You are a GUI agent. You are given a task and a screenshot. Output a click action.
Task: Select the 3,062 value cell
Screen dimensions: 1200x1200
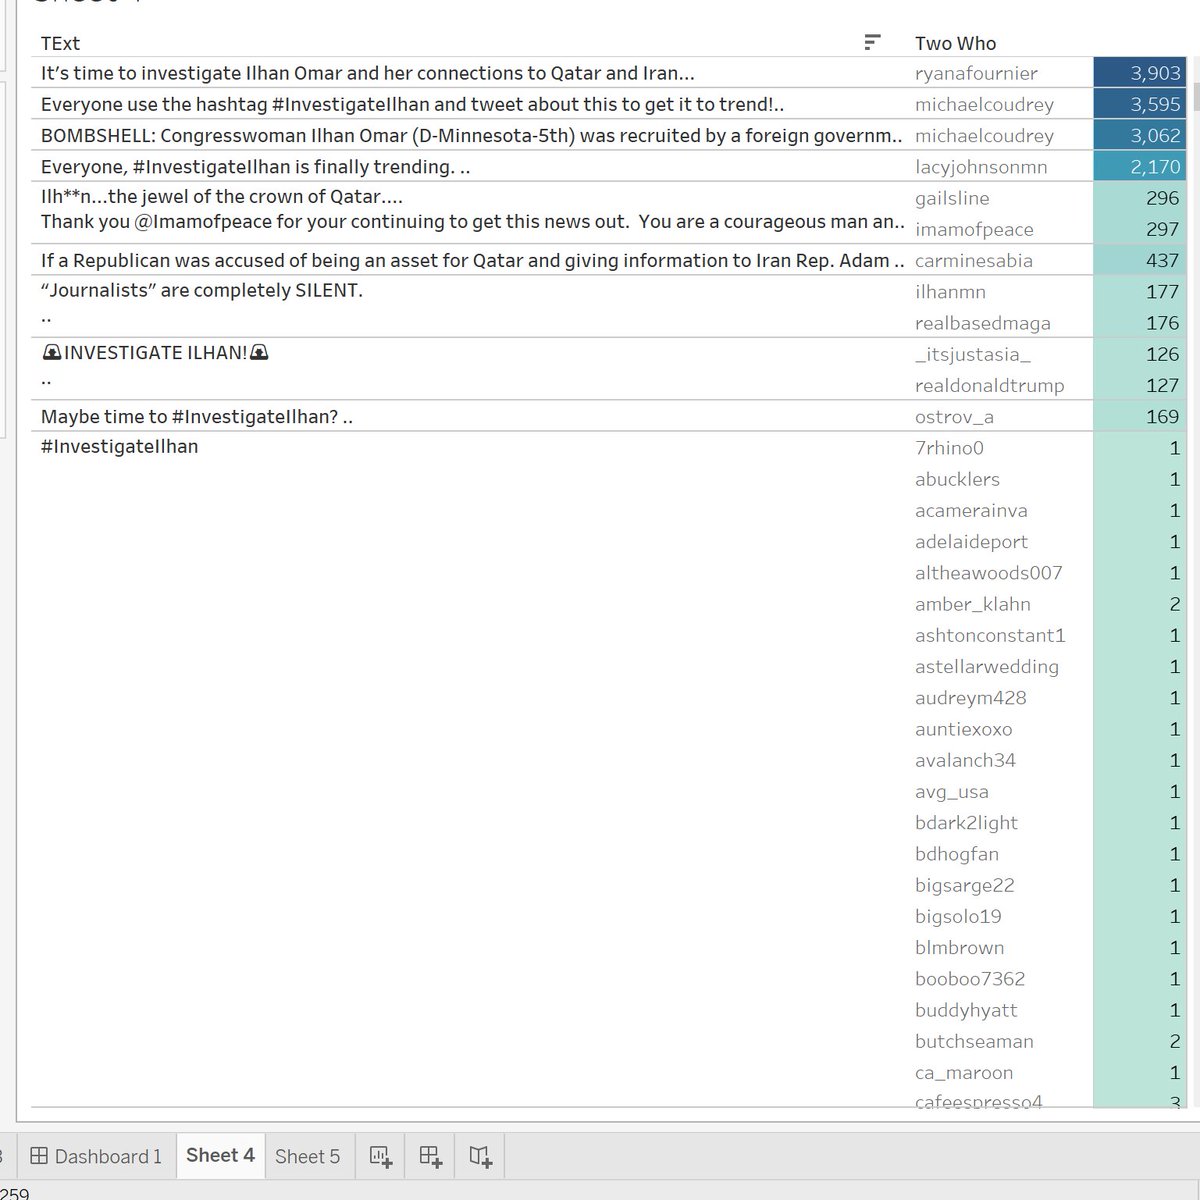(x=1141, y=135)
